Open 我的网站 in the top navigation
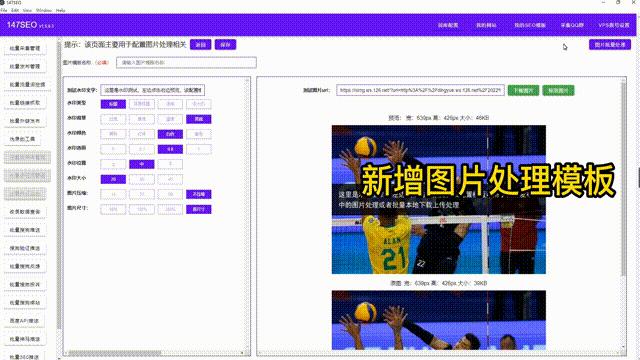 [486, 25]
